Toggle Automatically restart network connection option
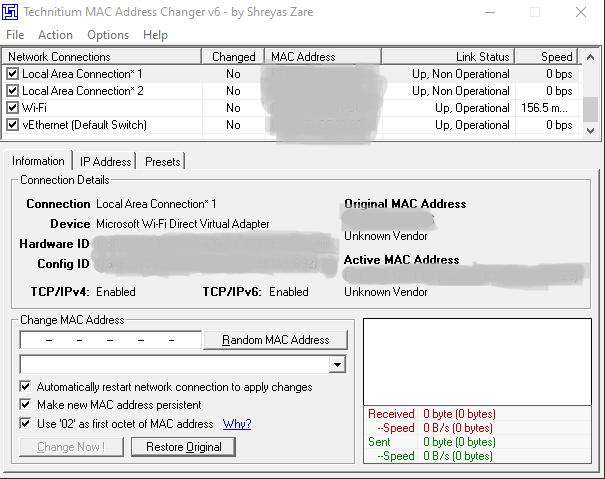The width and height of the screenshot is (605, 479). tap(25, 386)
